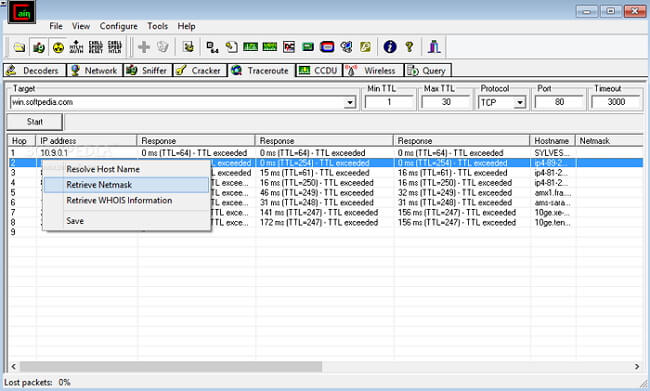650x391 pixels.
Task: Open the Tools menu
Action: pyautogui.click(x=158, y=26)
